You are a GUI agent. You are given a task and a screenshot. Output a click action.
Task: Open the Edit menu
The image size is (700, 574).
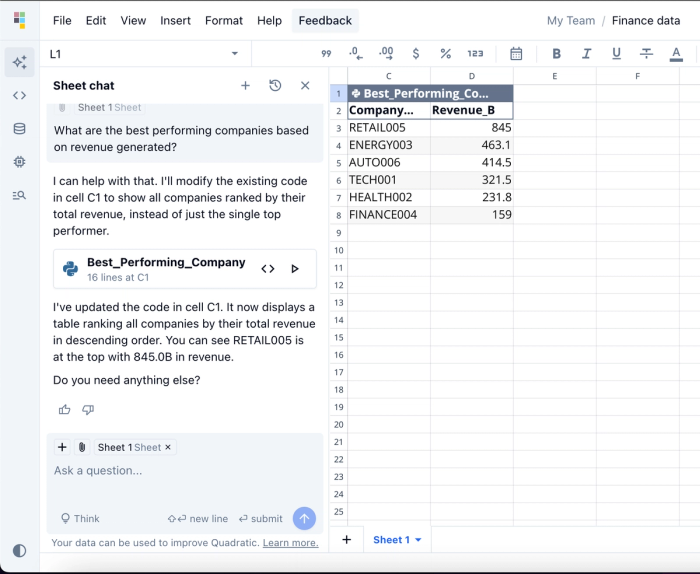coord(96,21)
